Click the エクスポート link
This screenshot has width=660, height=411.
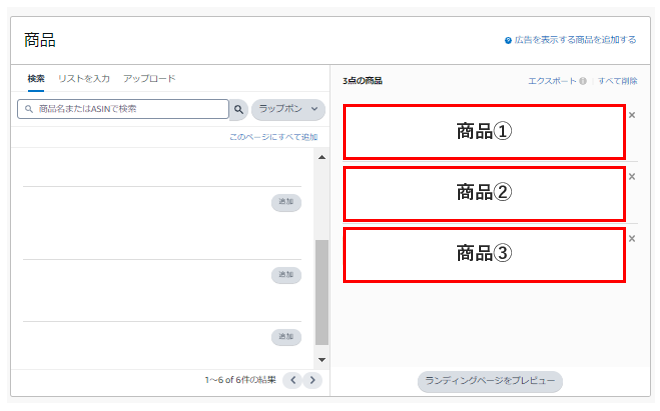point(552,81)
